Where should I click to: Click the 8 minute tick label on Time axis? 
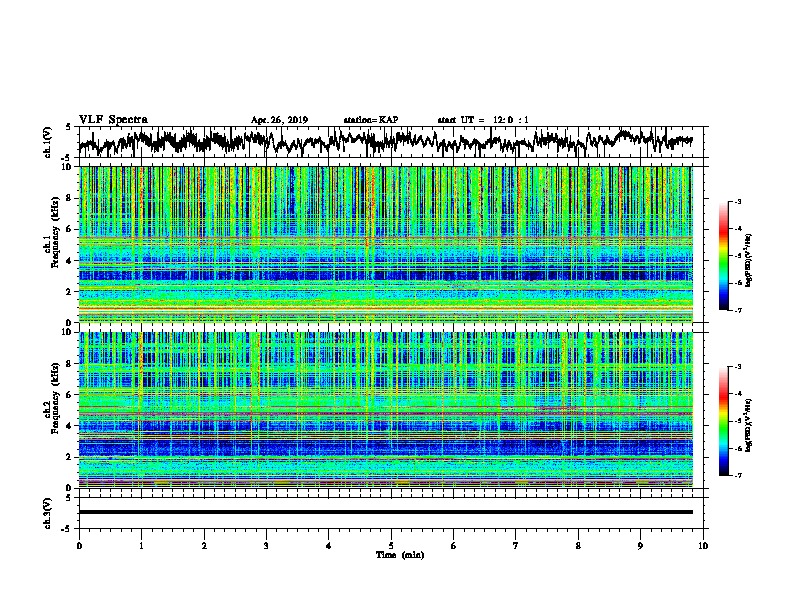click(578, 546)
